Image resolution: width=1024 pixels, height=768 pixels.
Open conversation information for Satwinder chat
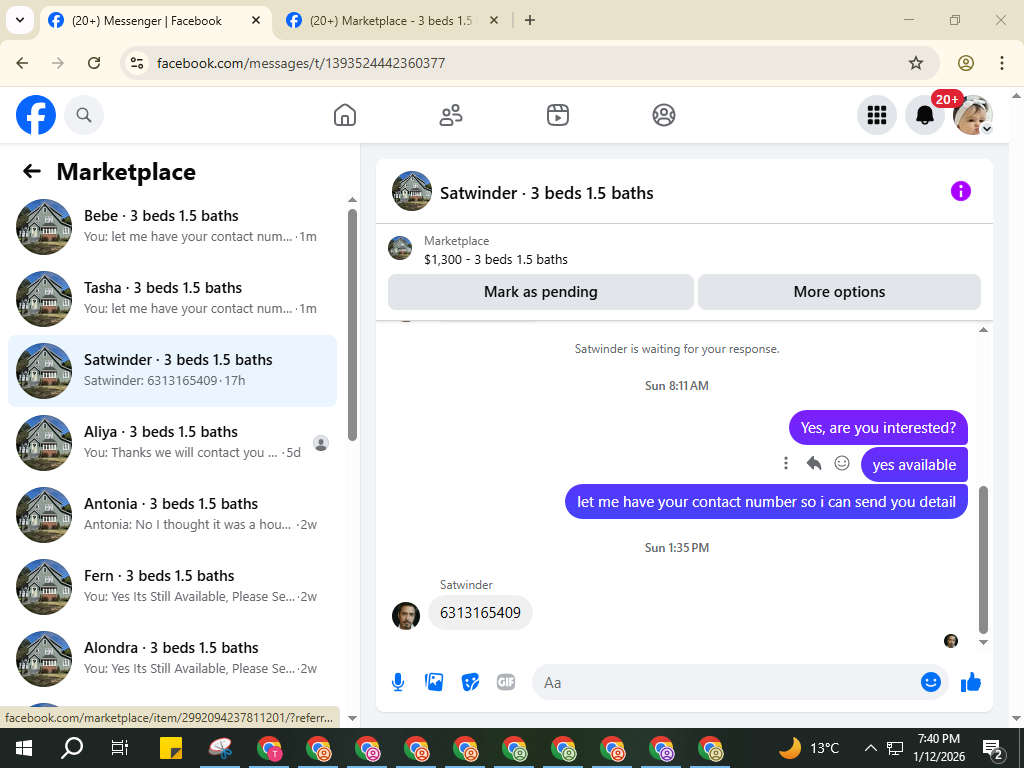(961, 191)
